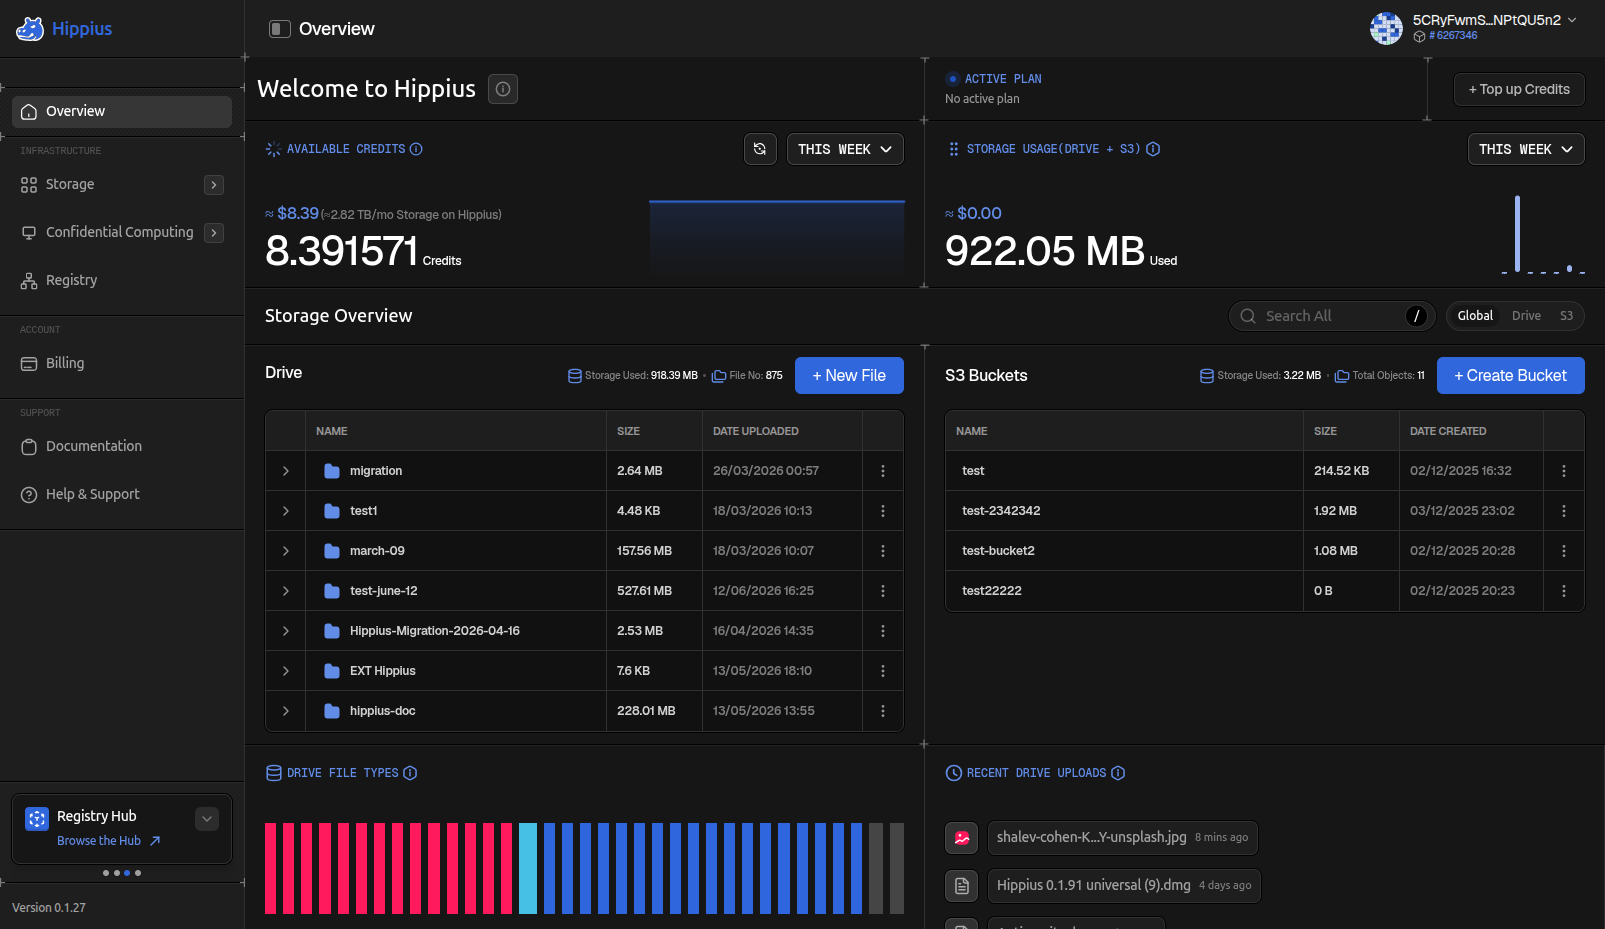Collapse the Registry Hub card chevron

(x=207, y=819)
